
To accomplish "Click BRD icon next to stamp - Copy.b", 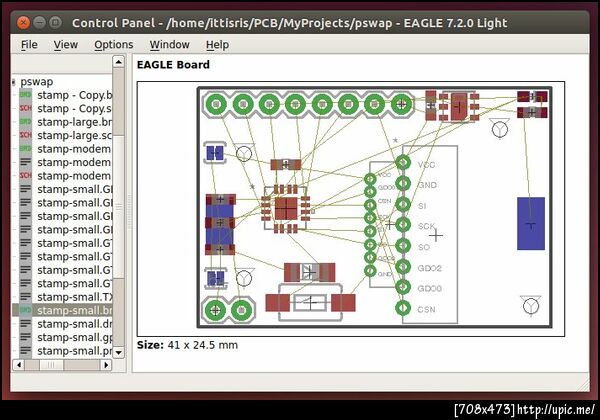I will pos(25,95).
